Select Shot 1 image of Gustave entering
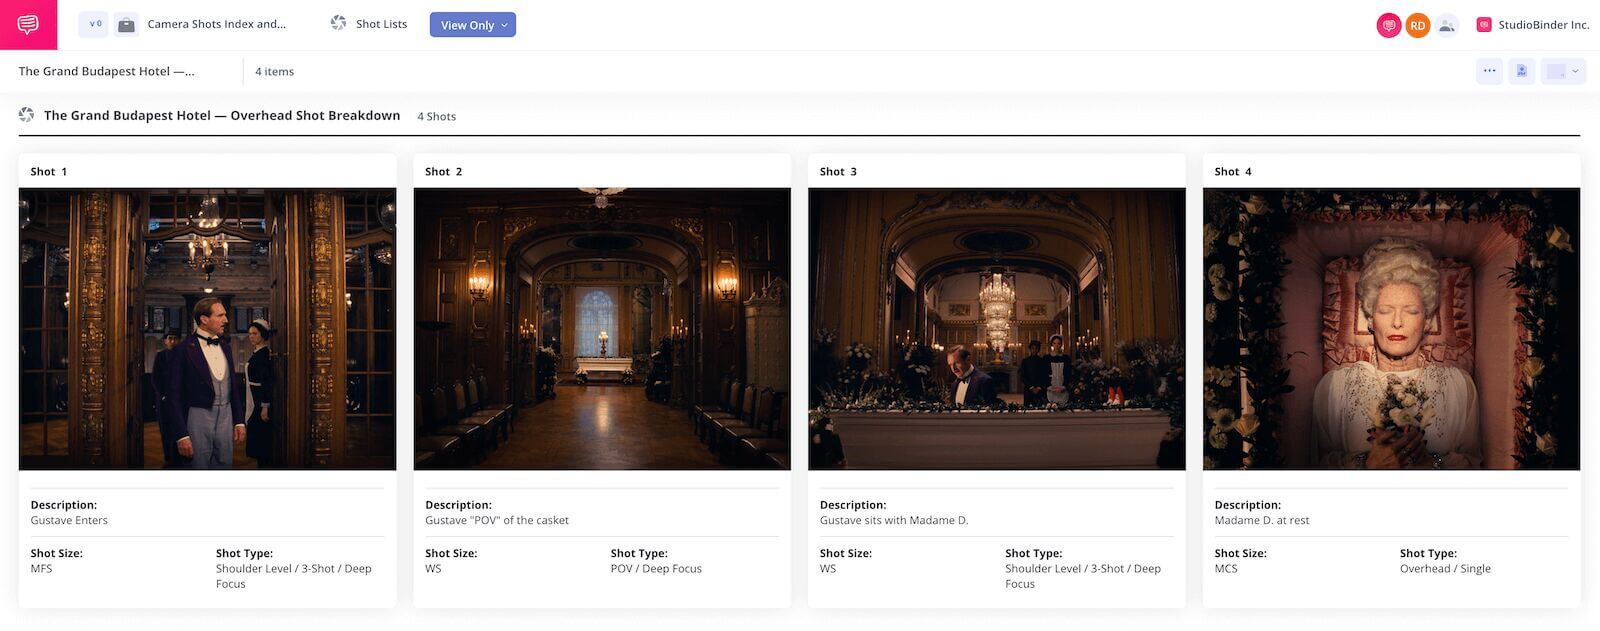Screen dimensions: 1600x631 click(207, 329)
